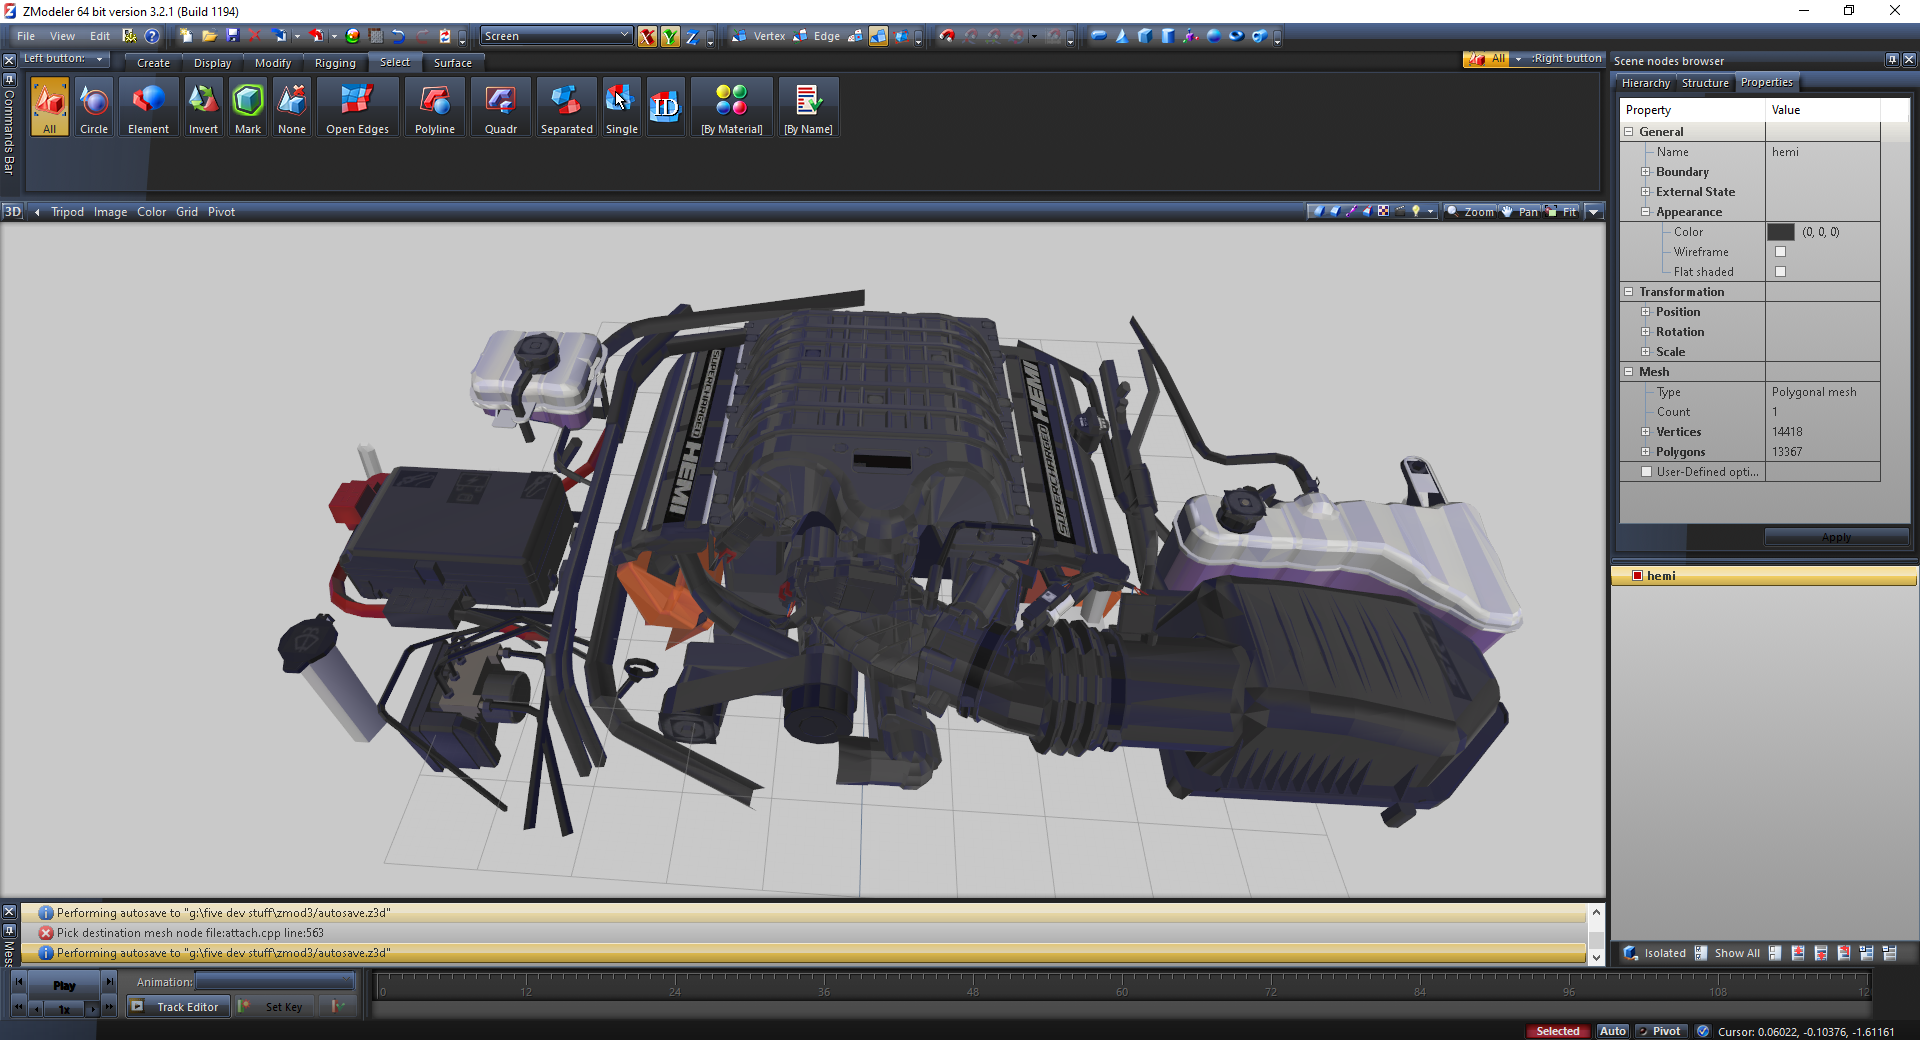Click the Show All button
The height and width of the screenshot is (1040, 1920).
click(1736, 953)
